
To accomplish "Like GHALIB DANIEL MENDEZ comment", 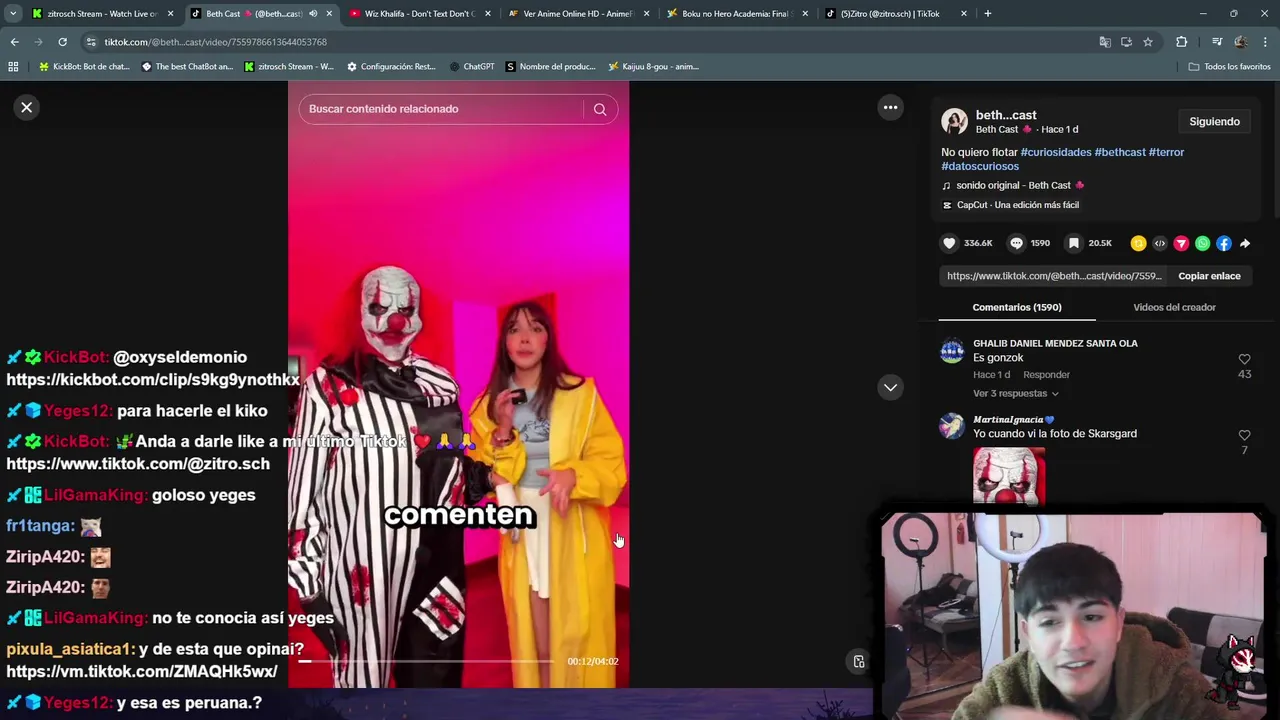I will tap(1244, 359).
